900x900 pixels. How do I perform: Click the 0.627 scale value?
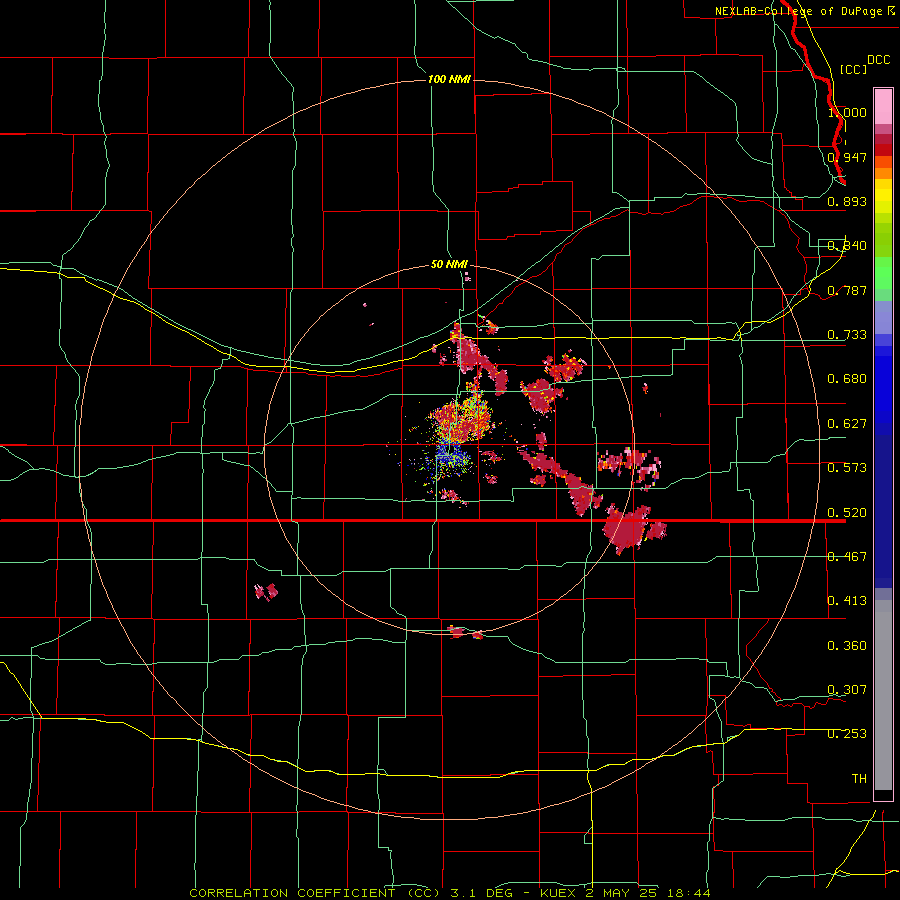(847, 424)
